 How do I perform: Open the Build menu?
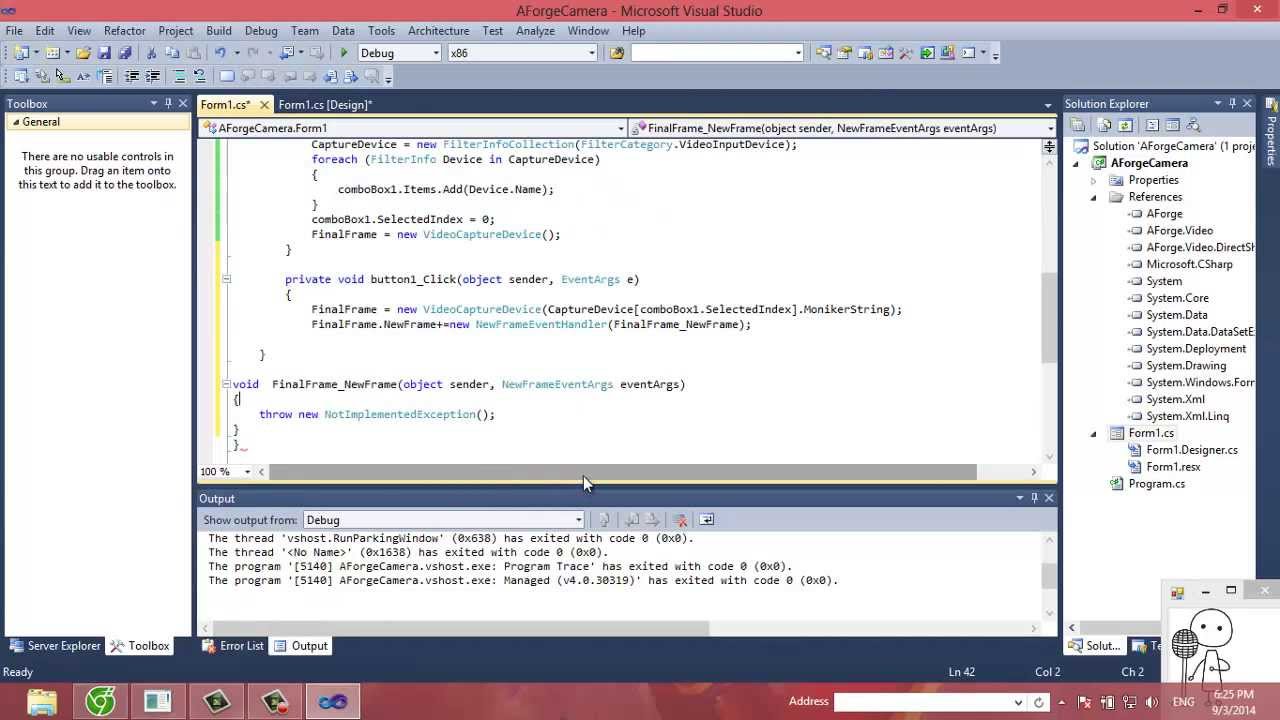point(218,31)
